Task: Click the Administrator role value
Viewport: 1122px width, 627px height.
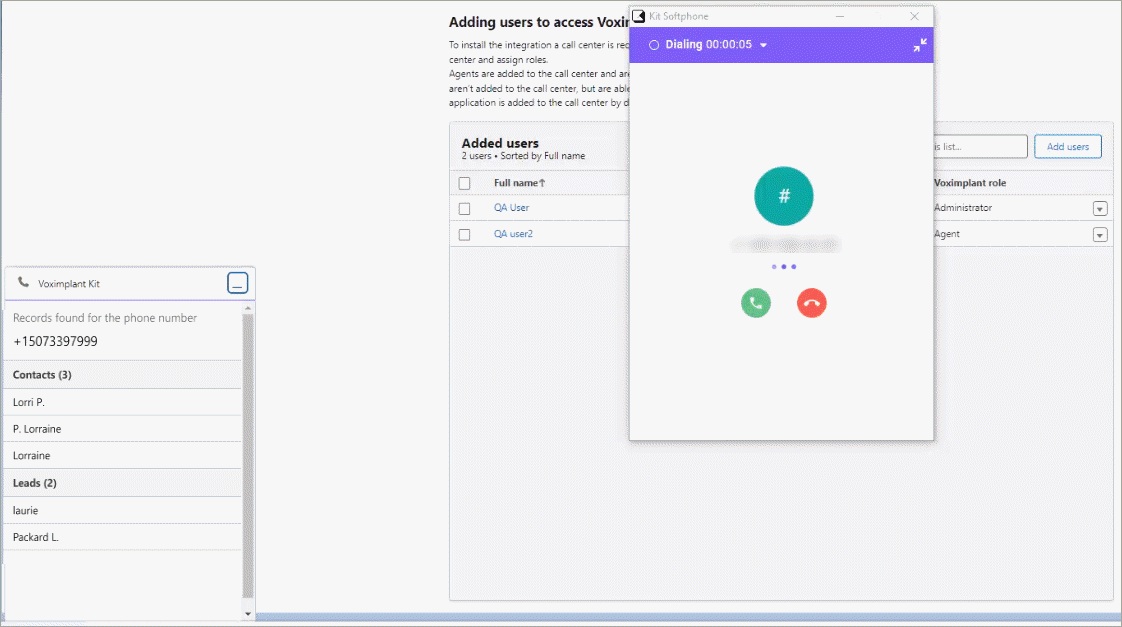Action: tap(963, 208)
